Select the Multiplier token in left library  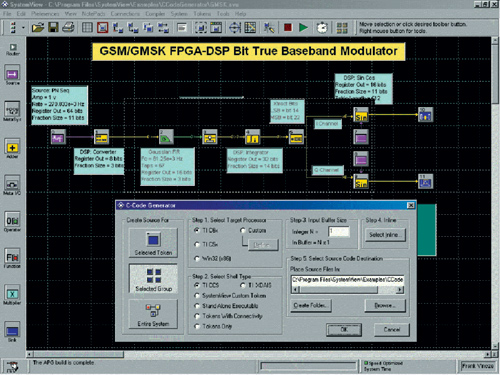coord(12,294)
